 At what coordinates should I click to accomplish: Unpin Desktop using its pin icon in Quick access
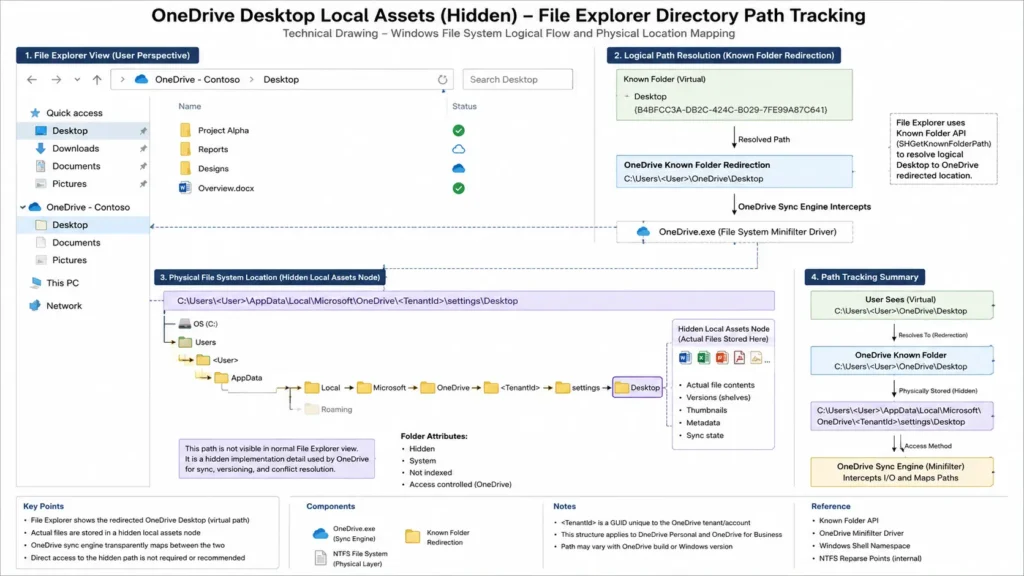[x=143, y=131]
